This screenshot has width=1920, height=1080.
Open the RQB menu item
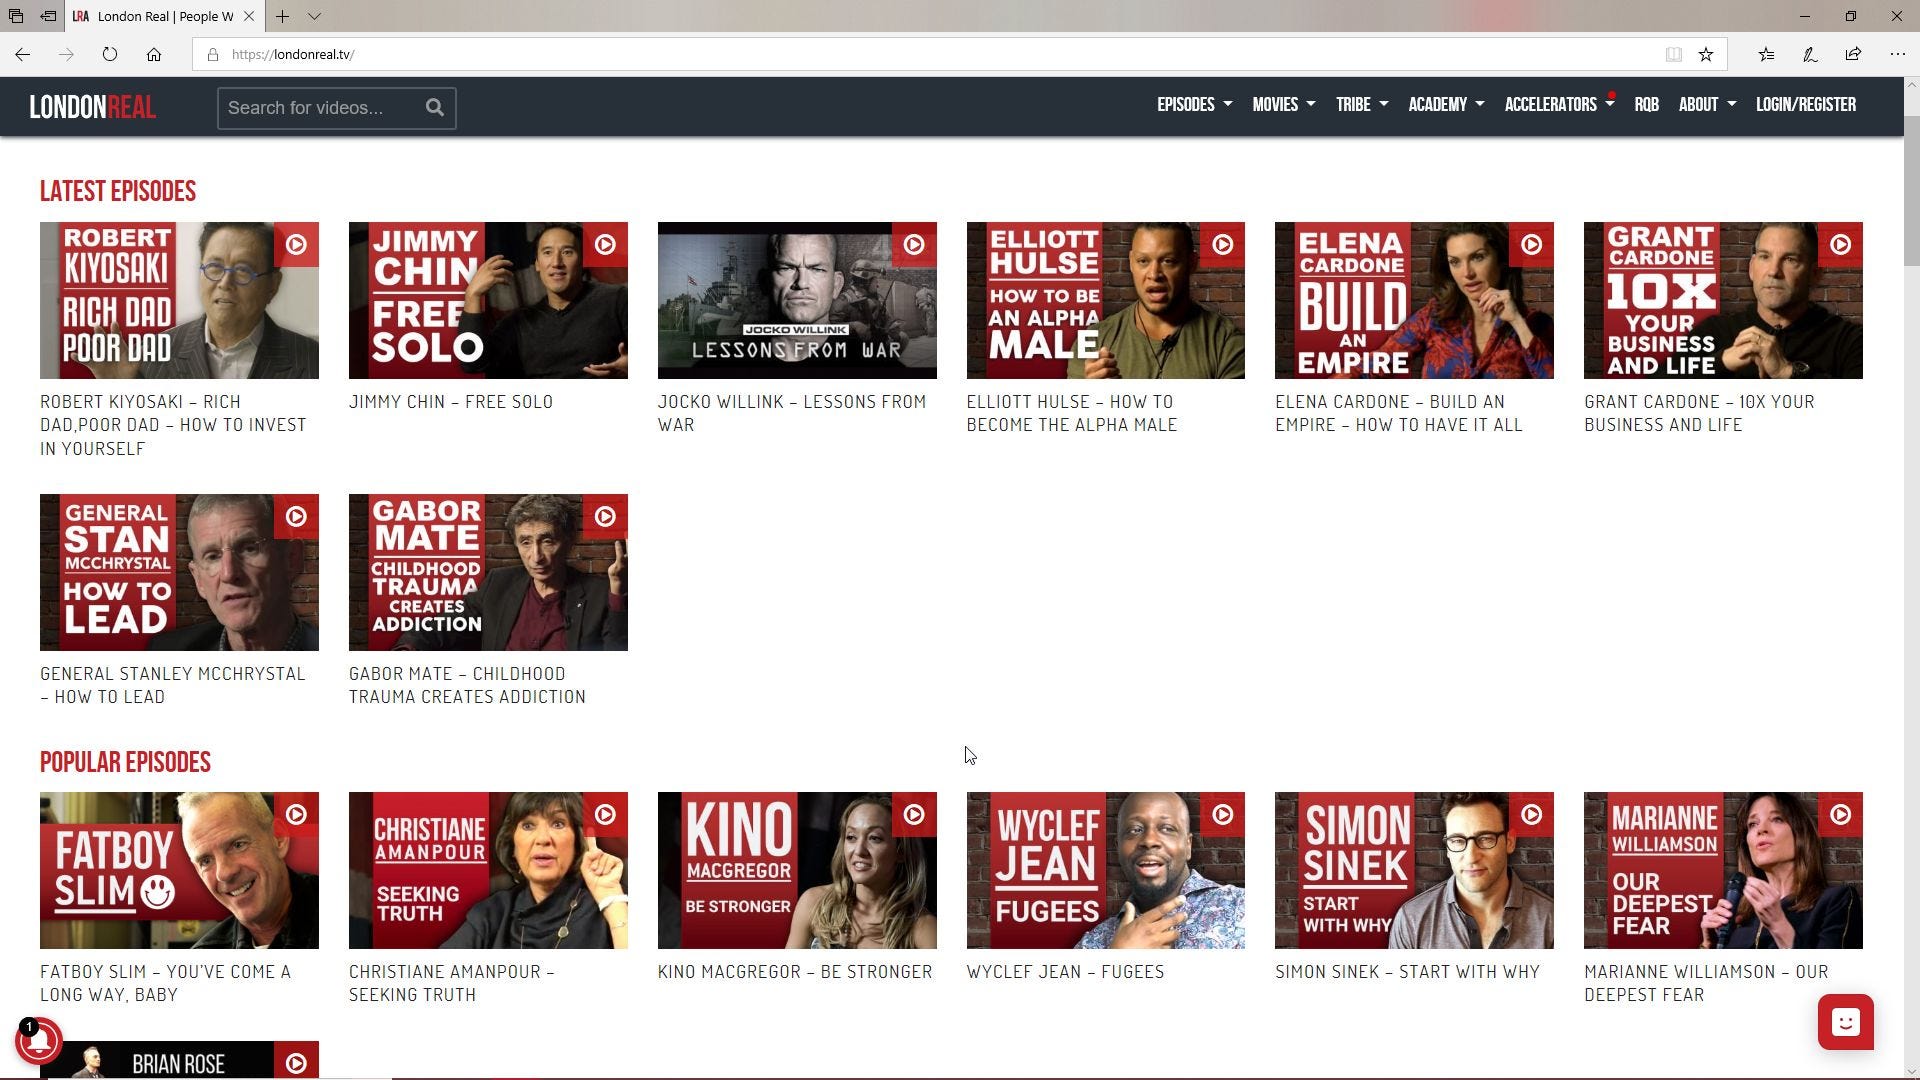[1646, 104]
